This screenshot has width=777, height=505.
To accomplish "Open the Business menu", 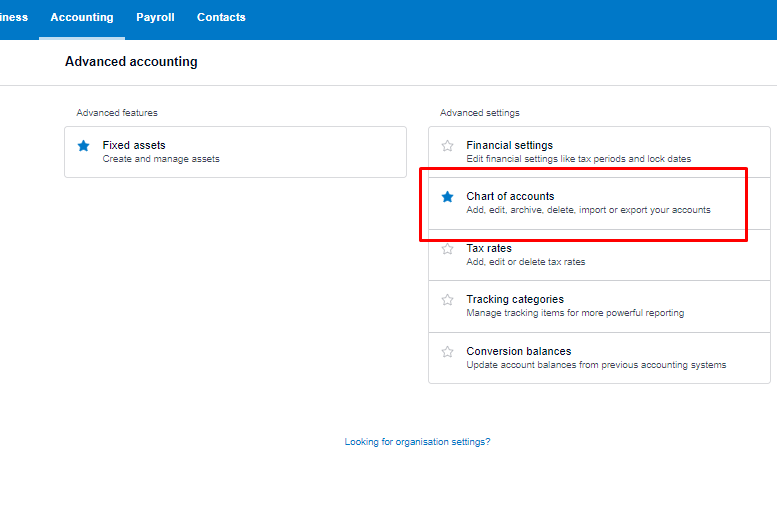I will tap(14, 17).
